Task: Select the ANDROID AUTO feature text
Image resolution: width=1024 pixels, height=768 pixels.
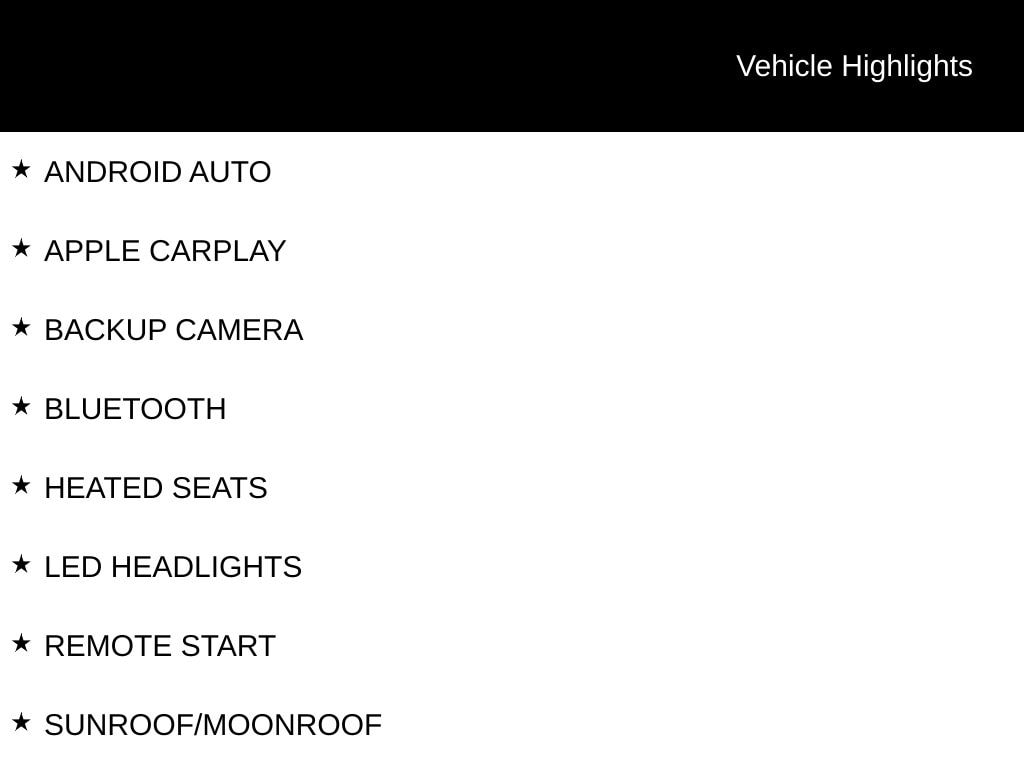Action: coord(157,172)
